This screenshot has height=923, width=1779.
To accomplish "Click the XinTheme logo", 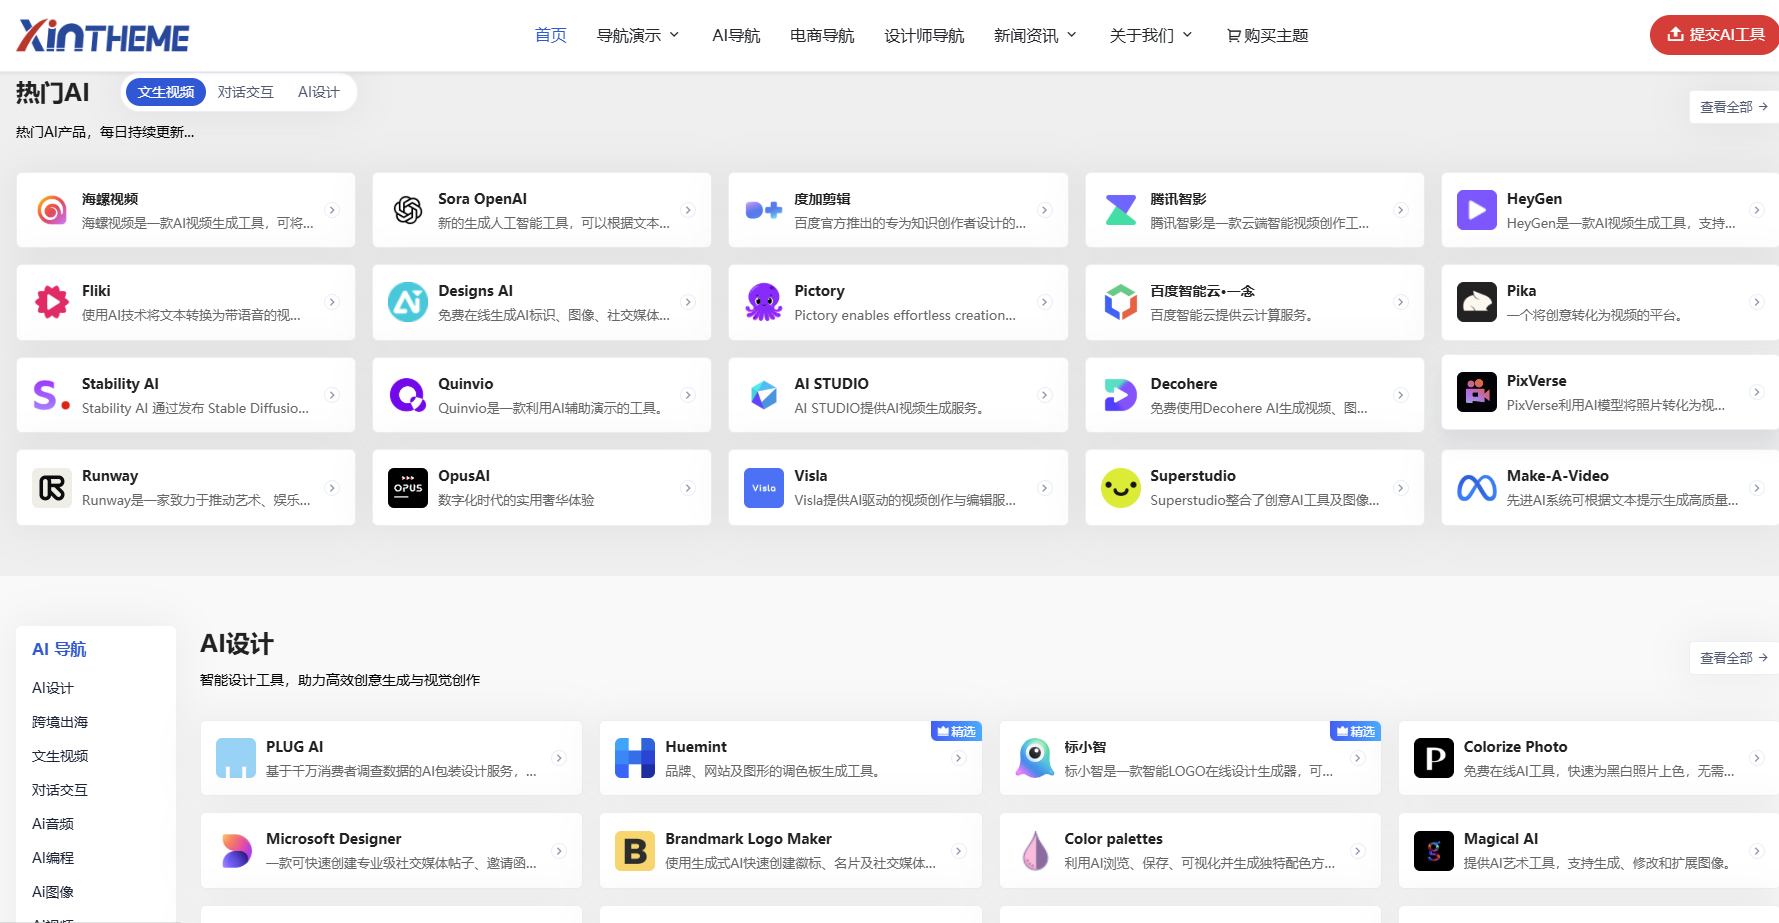I will click(x=103, y=36).
